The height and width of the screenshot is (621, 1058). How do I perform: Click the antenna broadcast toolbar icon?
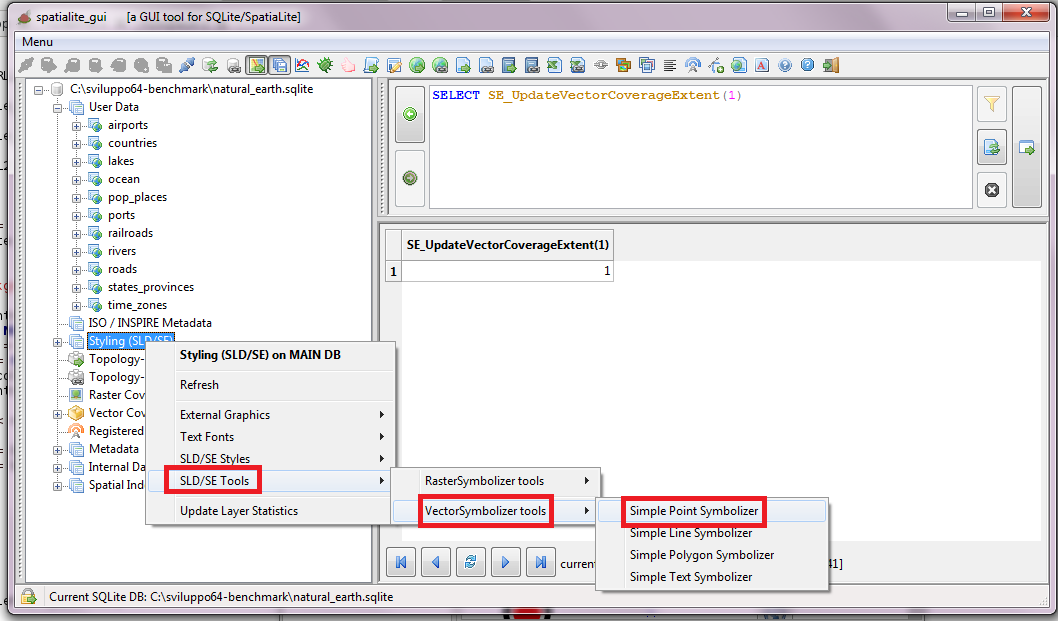693,65
